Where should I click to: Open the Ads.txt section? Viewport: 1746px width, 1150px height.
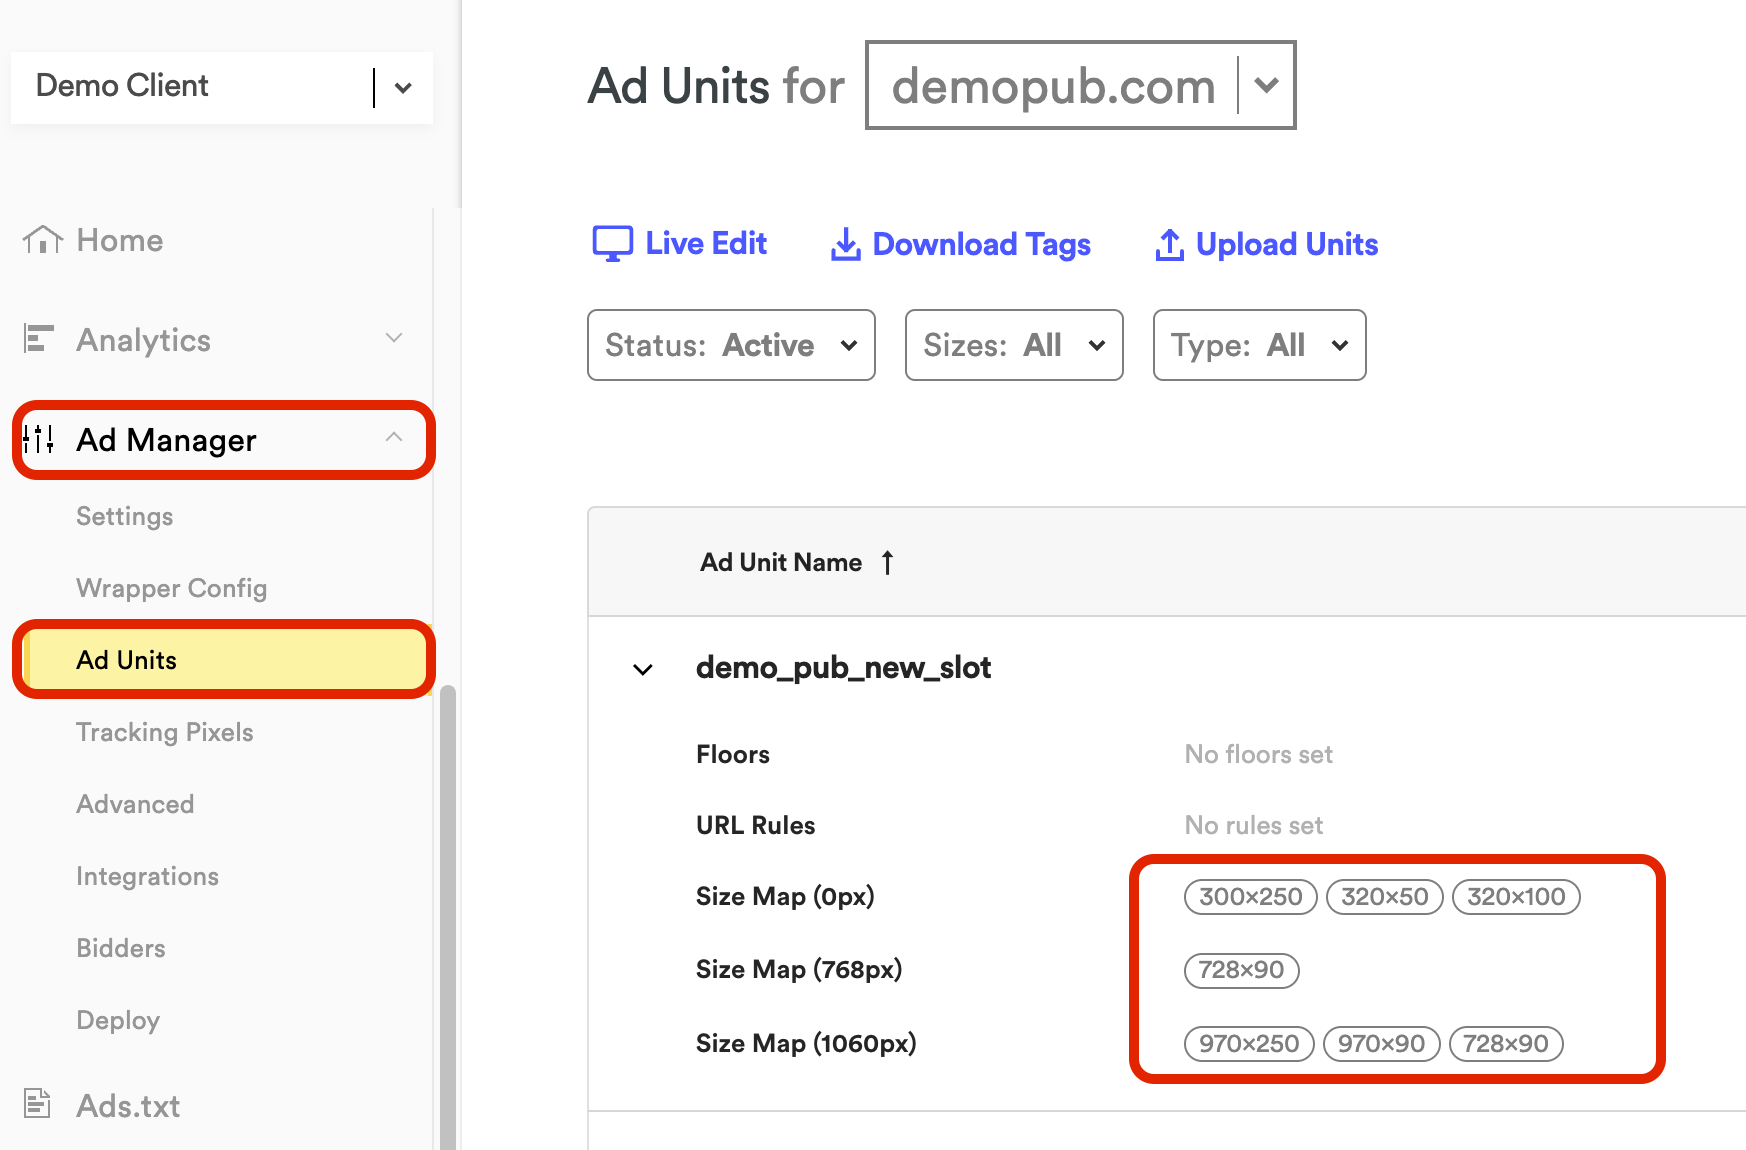click(129, 1106)
